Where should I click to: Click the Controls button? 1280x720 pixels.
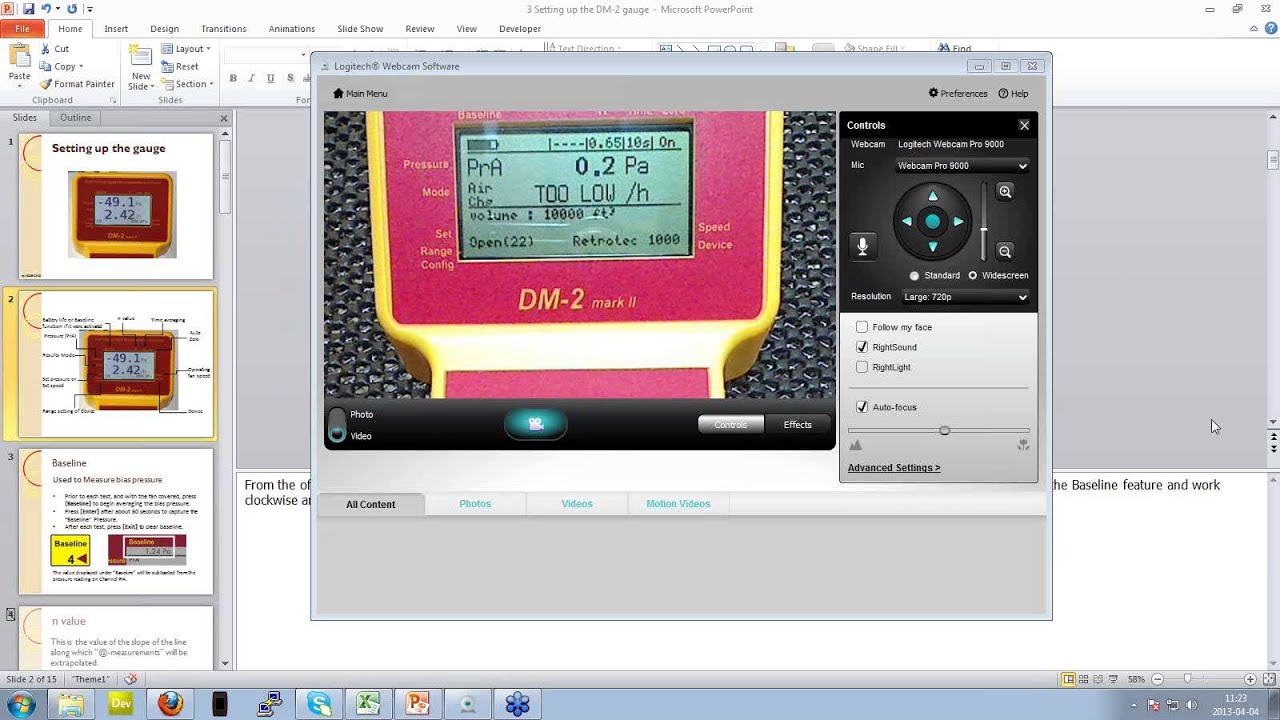coord(730,424)
